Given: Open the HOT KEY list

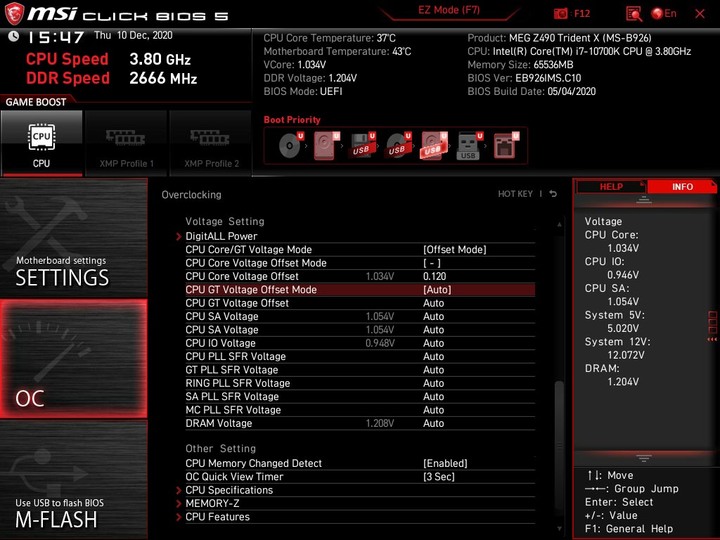Looking at the screenshot, I should tap(515, 194).
